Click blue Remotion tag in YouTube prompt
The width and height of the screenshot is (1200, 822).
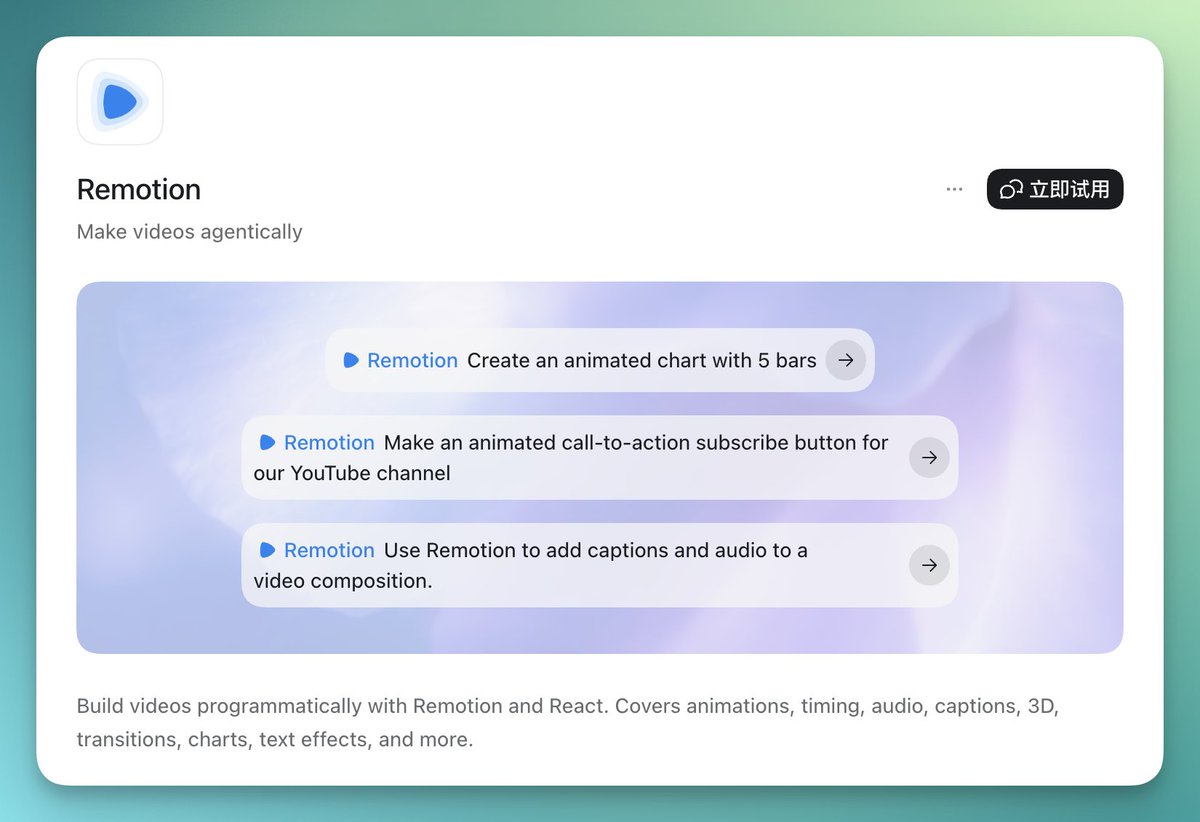pos(318,442)
